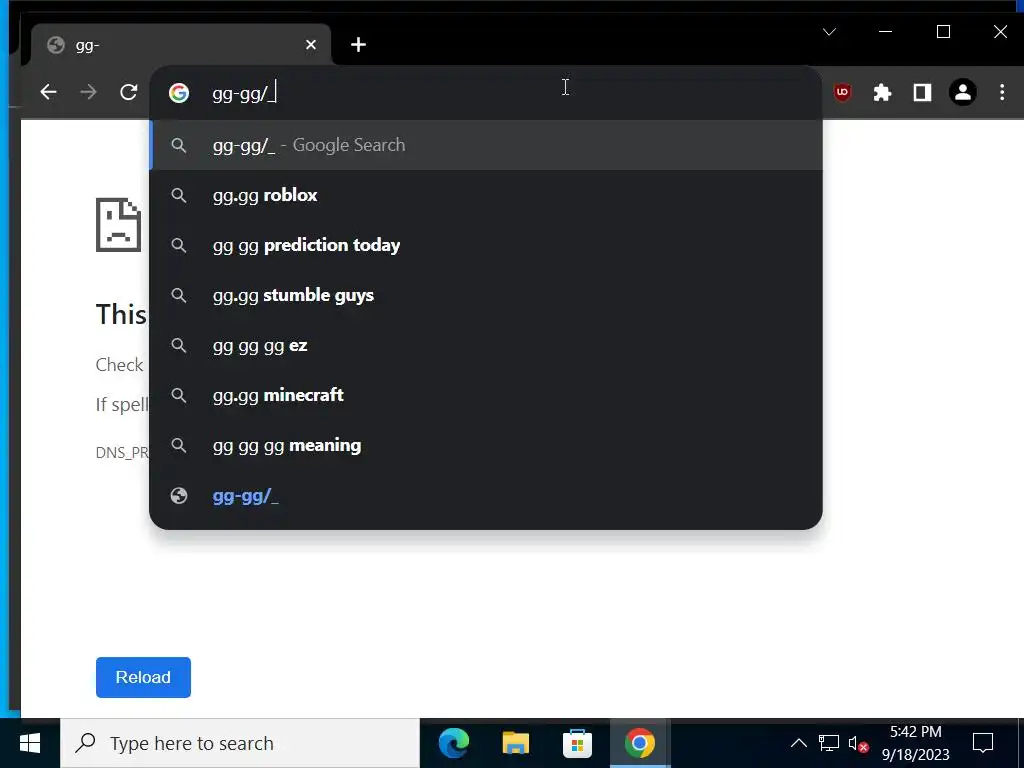This screenshot has height=768, width=1024.
Task: Open the taskbar clock and date
Action: coord(916,743)
